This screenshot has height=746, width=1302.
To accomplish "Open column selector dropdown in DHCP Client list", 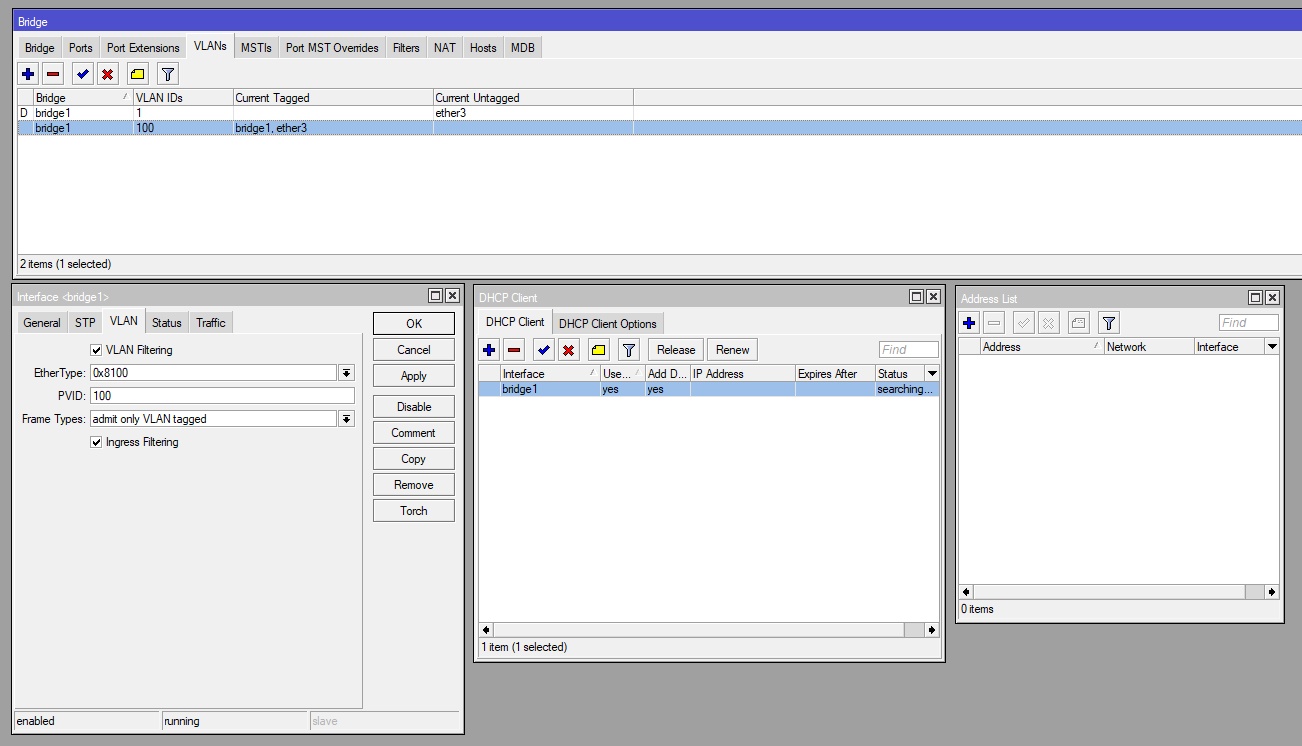I will (932, 373).
